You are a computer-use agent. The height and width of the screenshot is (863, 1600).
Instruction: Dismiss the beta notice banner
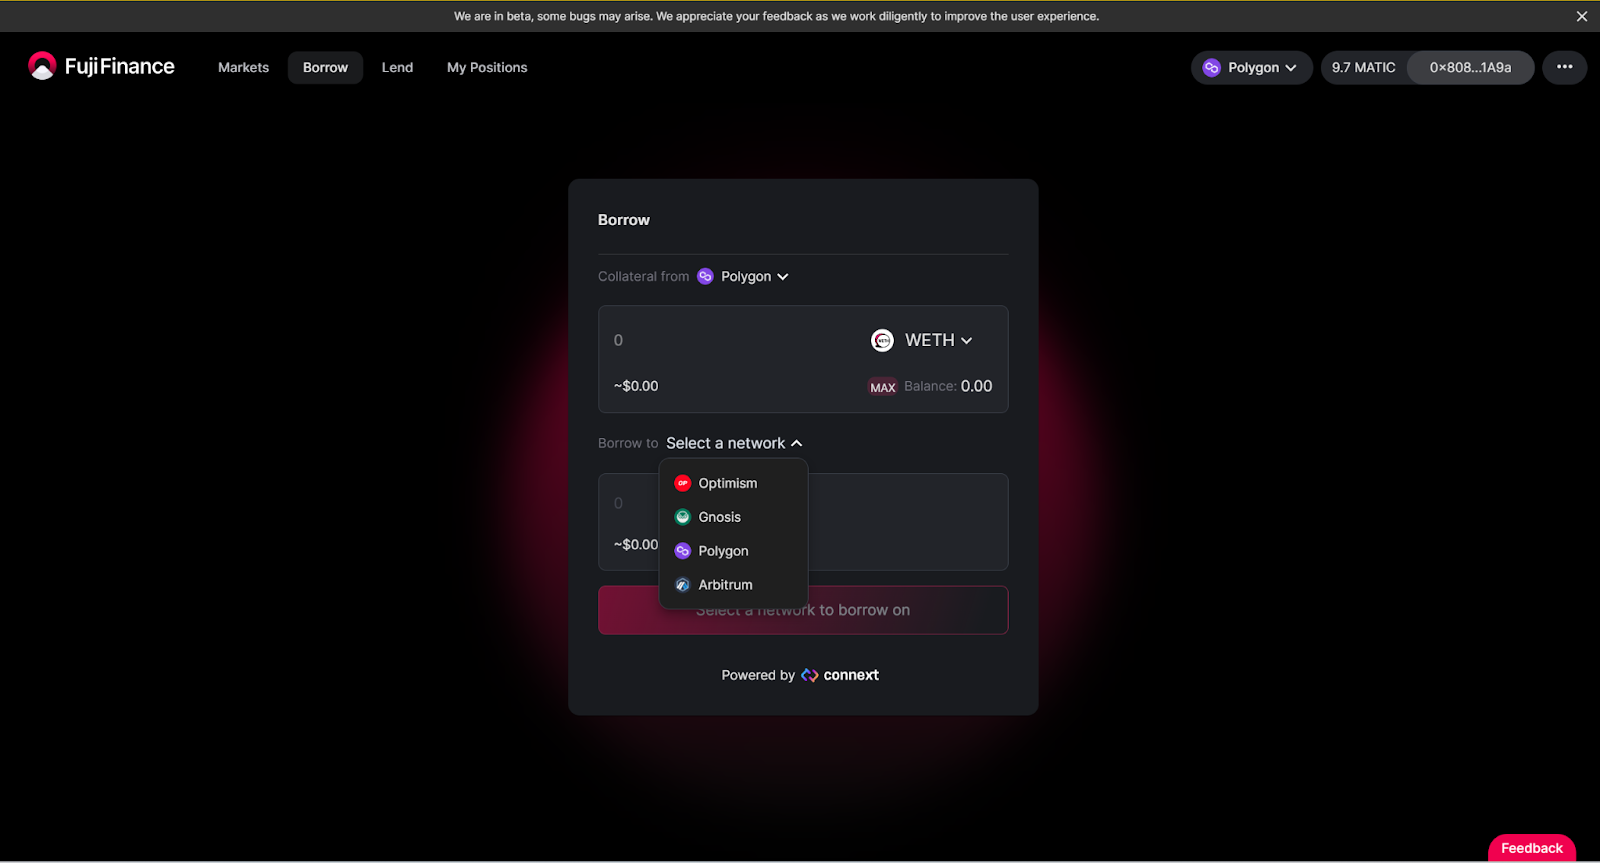click(1581, 16)
